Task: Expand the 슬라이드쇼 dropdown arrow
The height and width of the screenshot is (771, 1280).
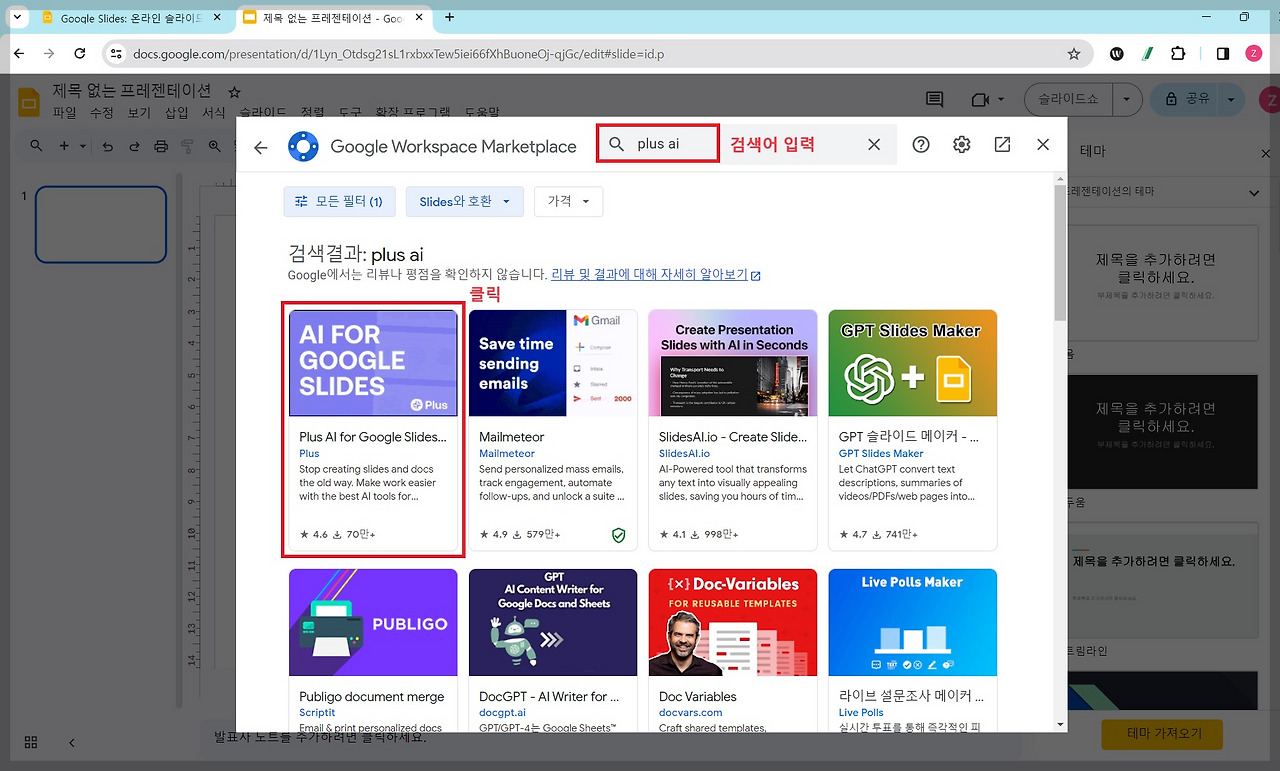Action: [x=1127, y=99]
